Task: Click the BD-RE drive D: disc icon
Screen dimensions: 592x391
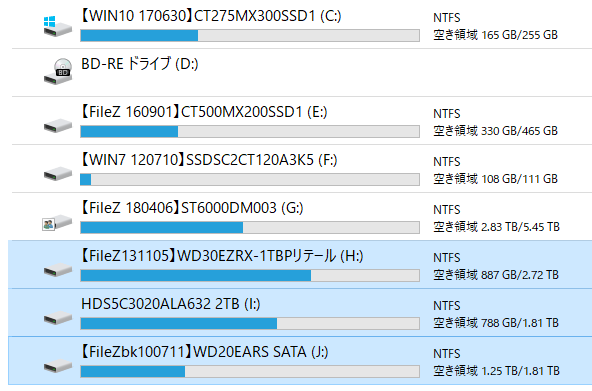Action: point(58,72)
